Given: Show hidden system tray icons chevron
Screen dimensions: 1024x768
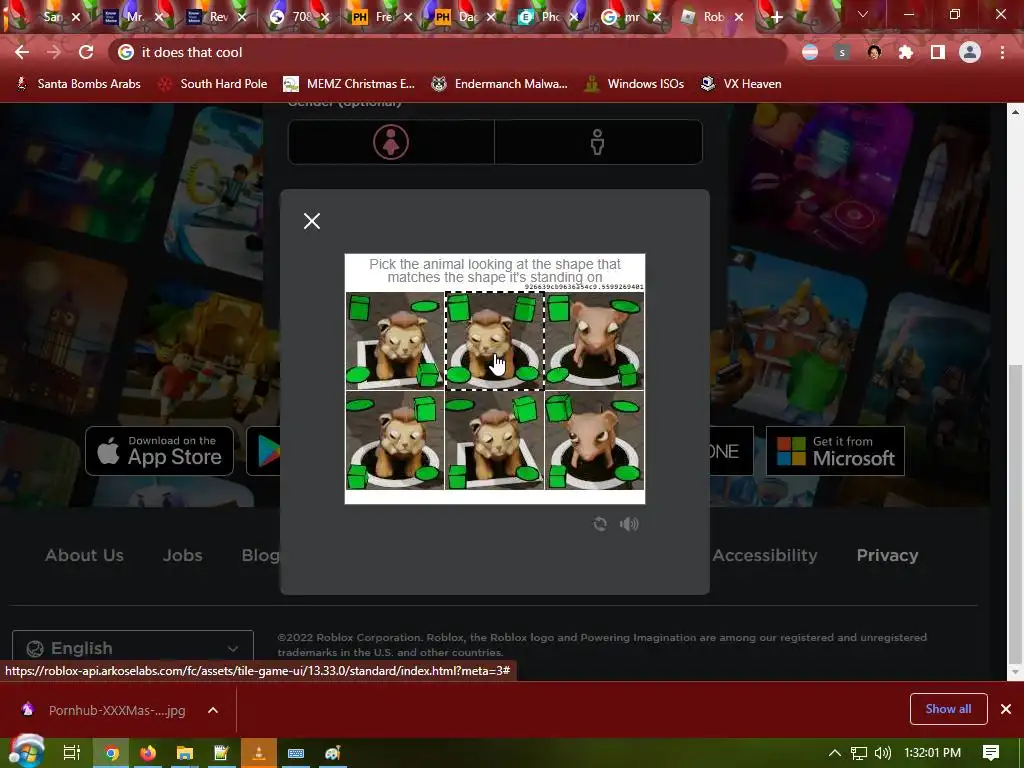Looking at the screenshot, I should point(834,753).
